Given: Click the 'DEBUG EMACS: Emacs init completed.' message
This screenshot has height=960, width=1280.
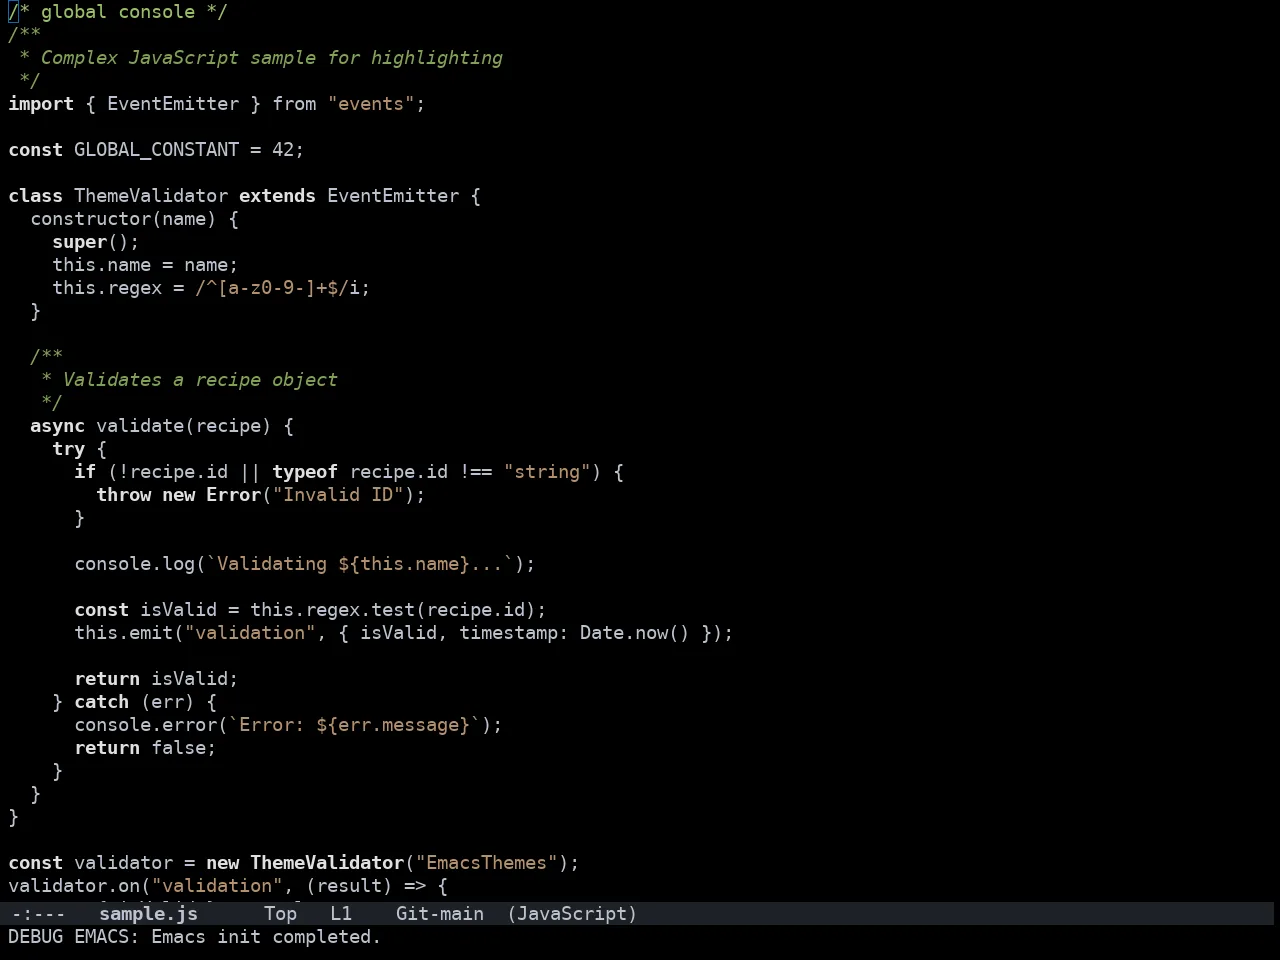Looking at the screenshot, I should (x=195, y=937).
